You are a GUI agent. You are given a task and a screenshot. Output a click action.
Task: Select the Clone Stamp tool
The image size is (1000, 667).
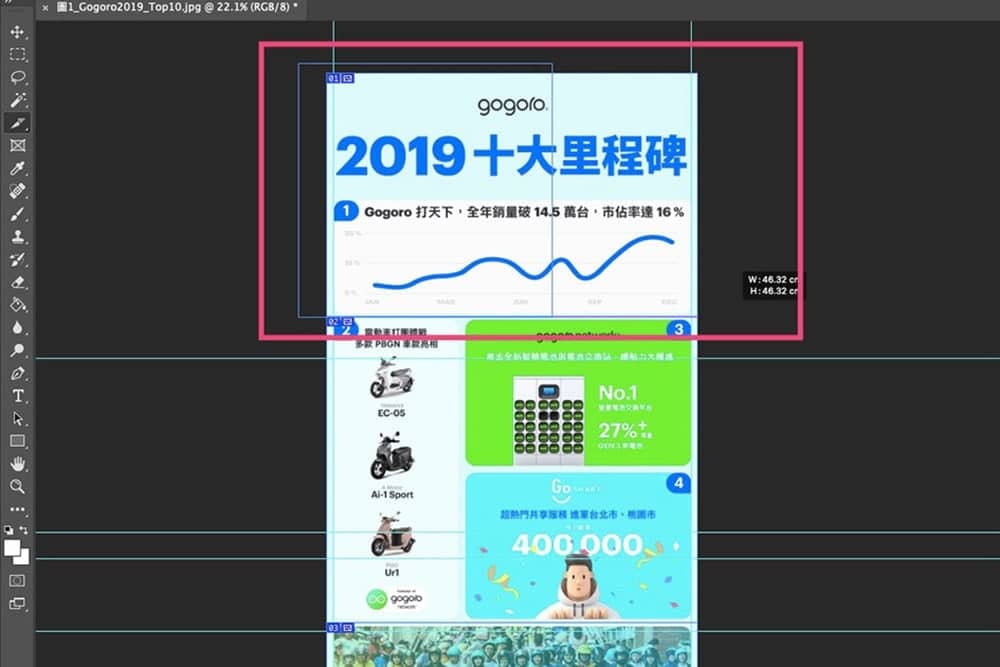tap(17, 237)
